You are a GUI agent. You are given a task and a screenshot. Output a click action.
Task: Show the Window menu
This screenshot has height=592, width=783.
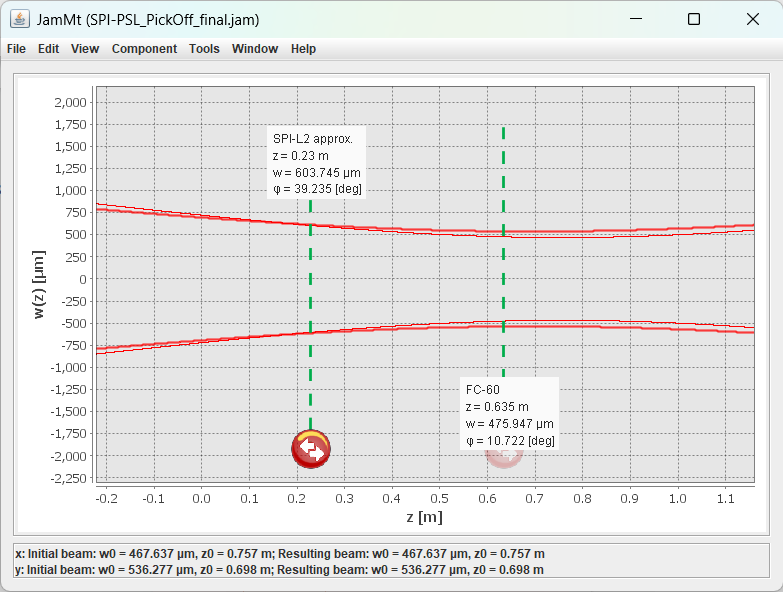click(255, 49)
